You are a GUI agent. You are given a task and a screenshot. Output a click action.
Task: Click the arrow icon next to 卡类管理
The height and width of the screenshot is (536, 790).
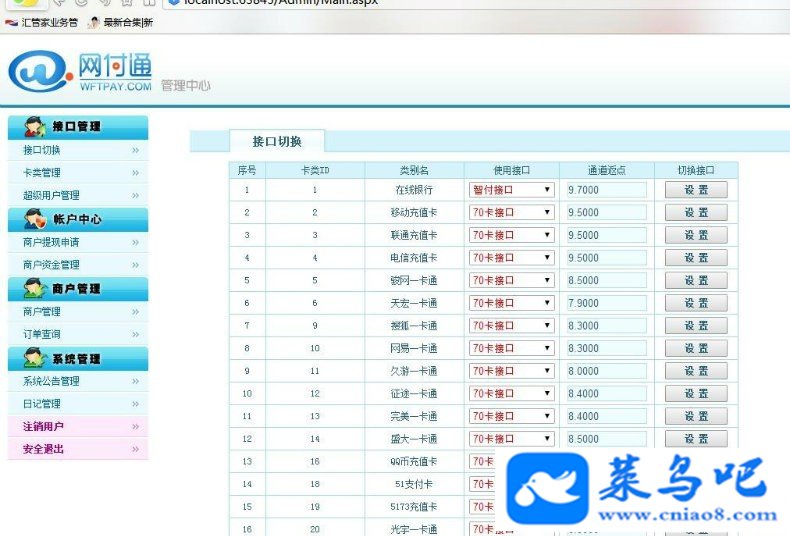135,173
